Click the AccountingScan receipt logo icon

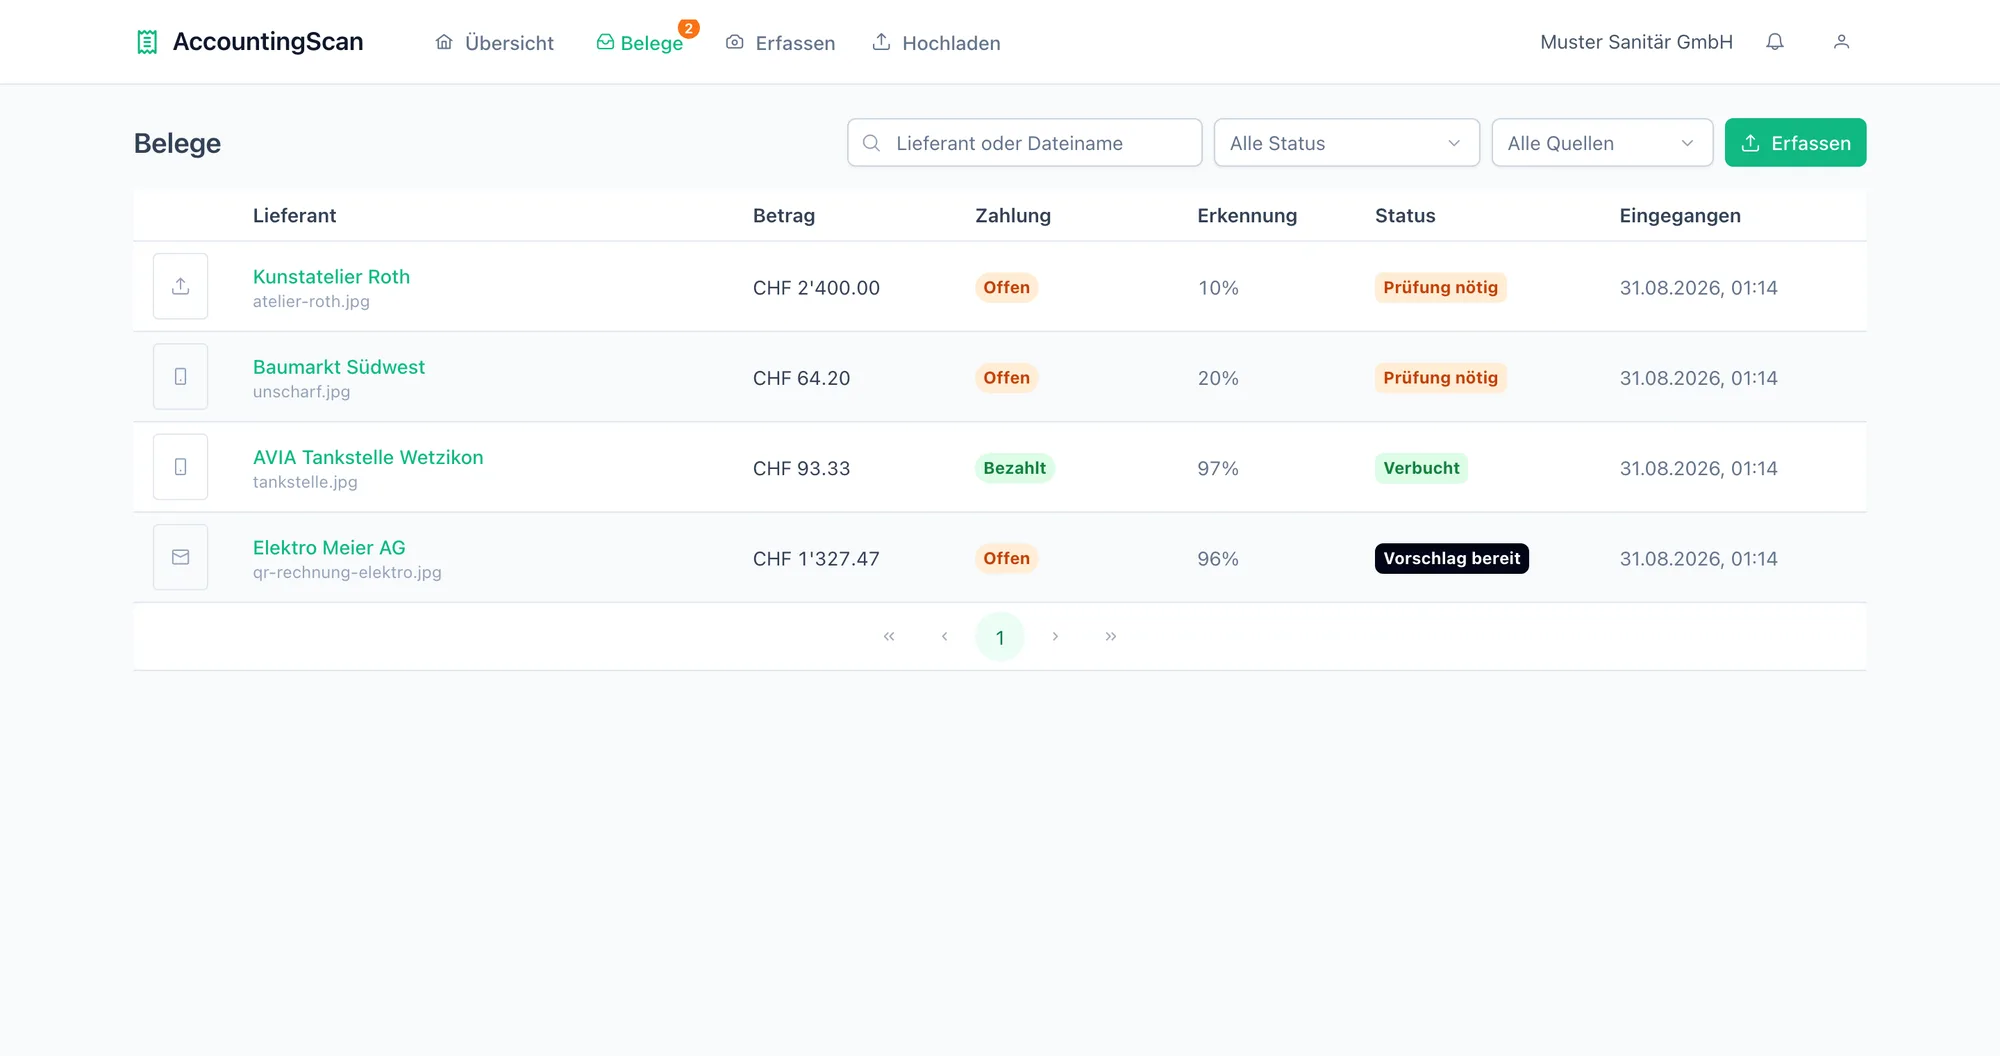point(147,42)
